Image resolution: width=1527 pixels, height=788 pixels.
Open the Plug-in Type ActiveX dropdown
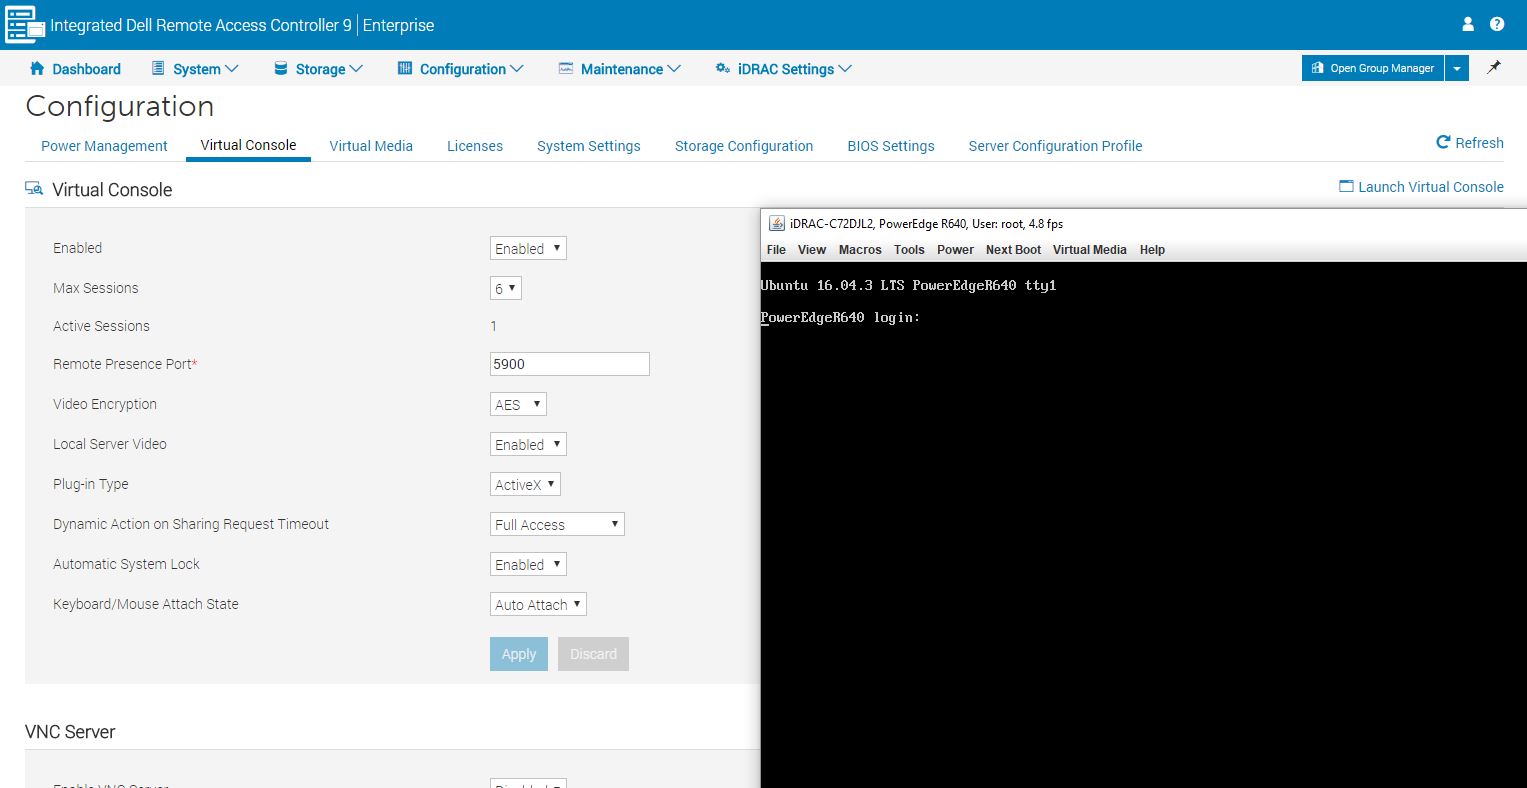[x=525, y=484]
